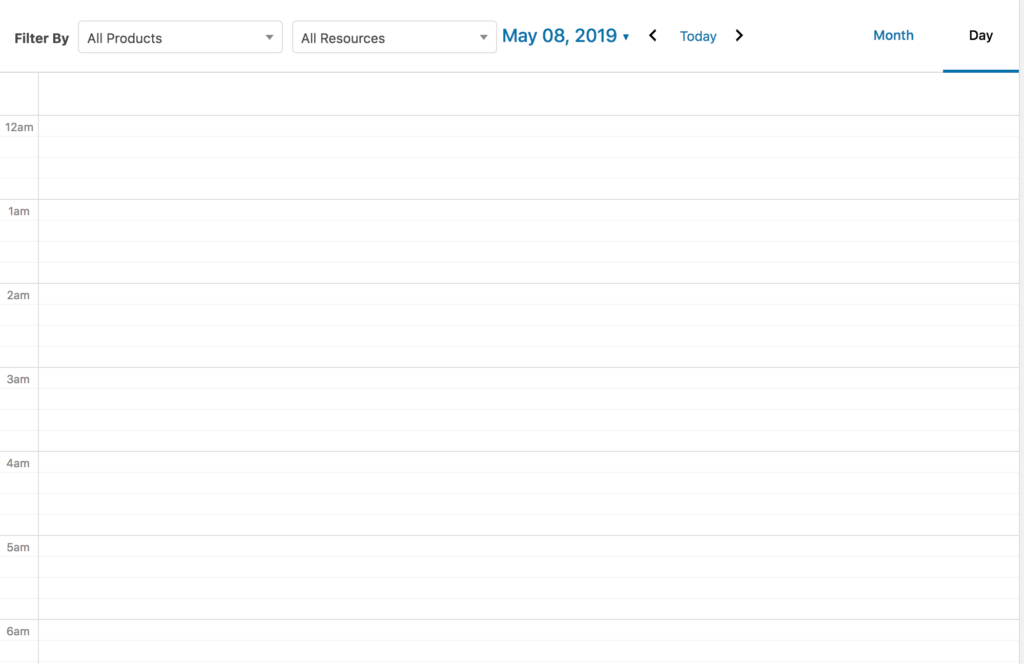The height and width of the screenshot is (664, 1024).
Task: Click the All Products dropdown arrow
Action: coord(269,38)
